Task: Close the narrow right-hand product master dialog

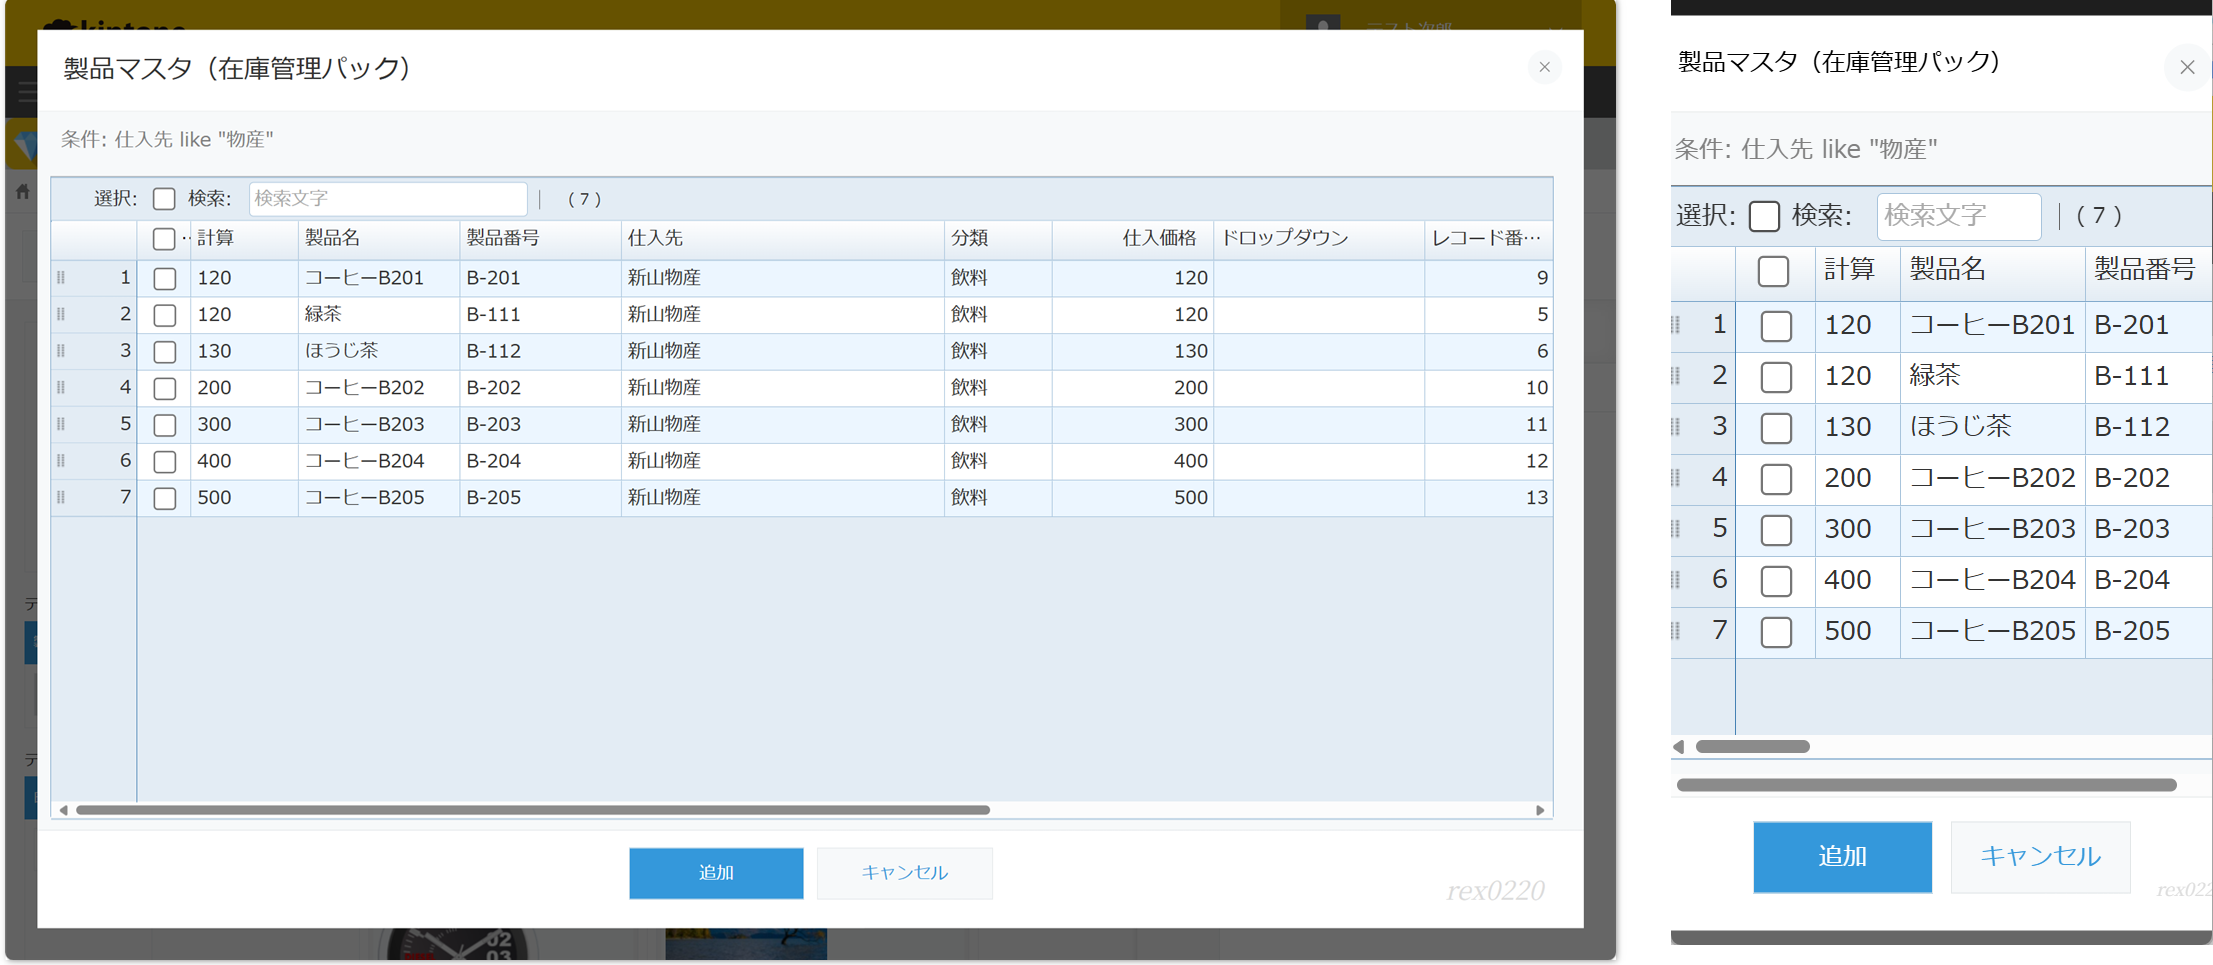Action: pyautogui.click(x=2186, y=67)
